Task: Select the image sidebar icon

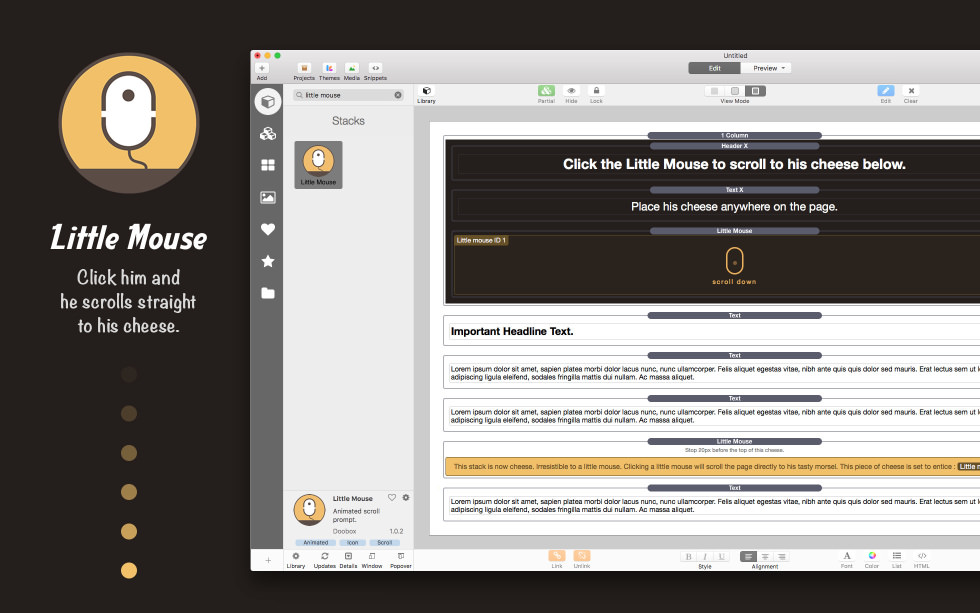Action: (268, 197)
